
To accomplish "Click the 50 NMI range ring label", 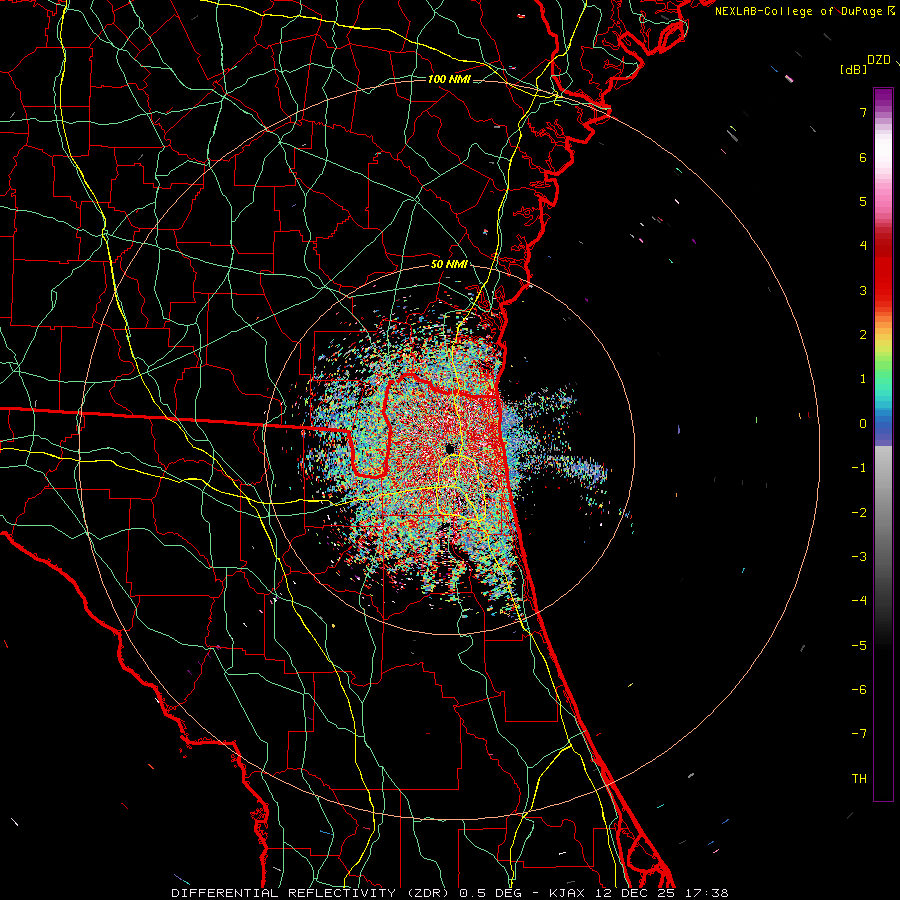I will 449,265.
